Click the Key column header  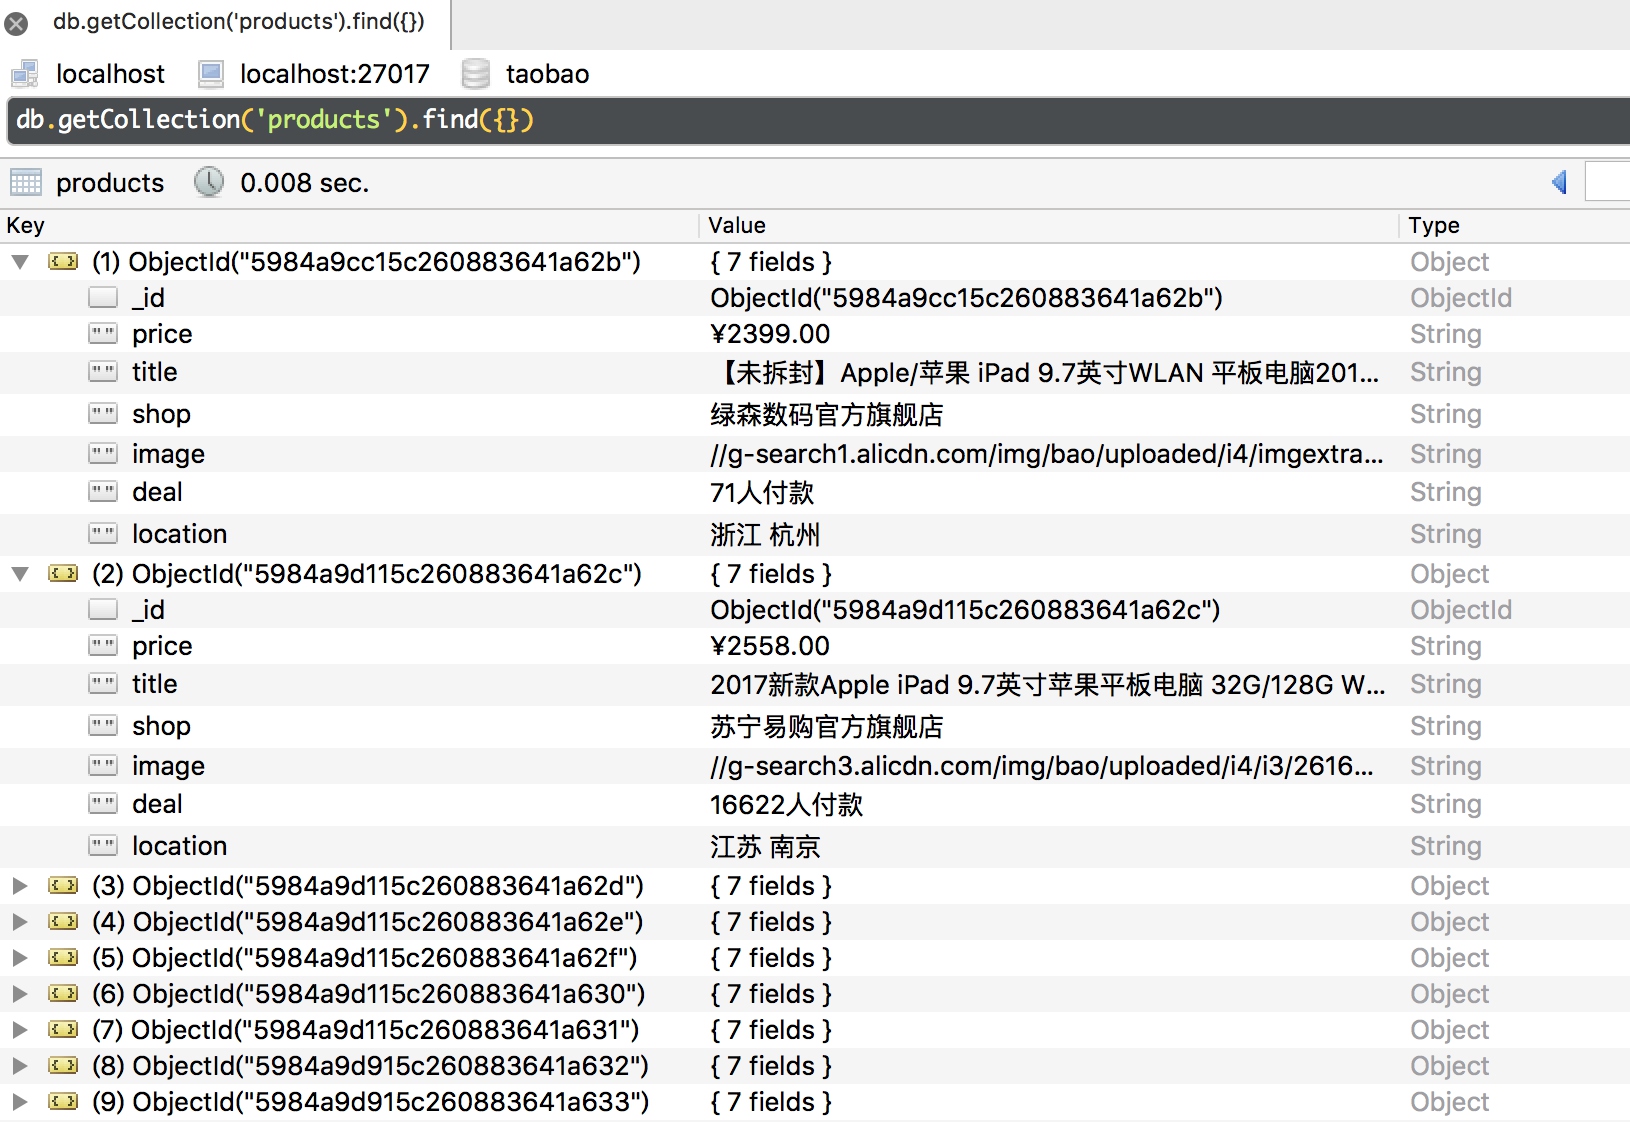pyautogui.click(x=26, y=226)
